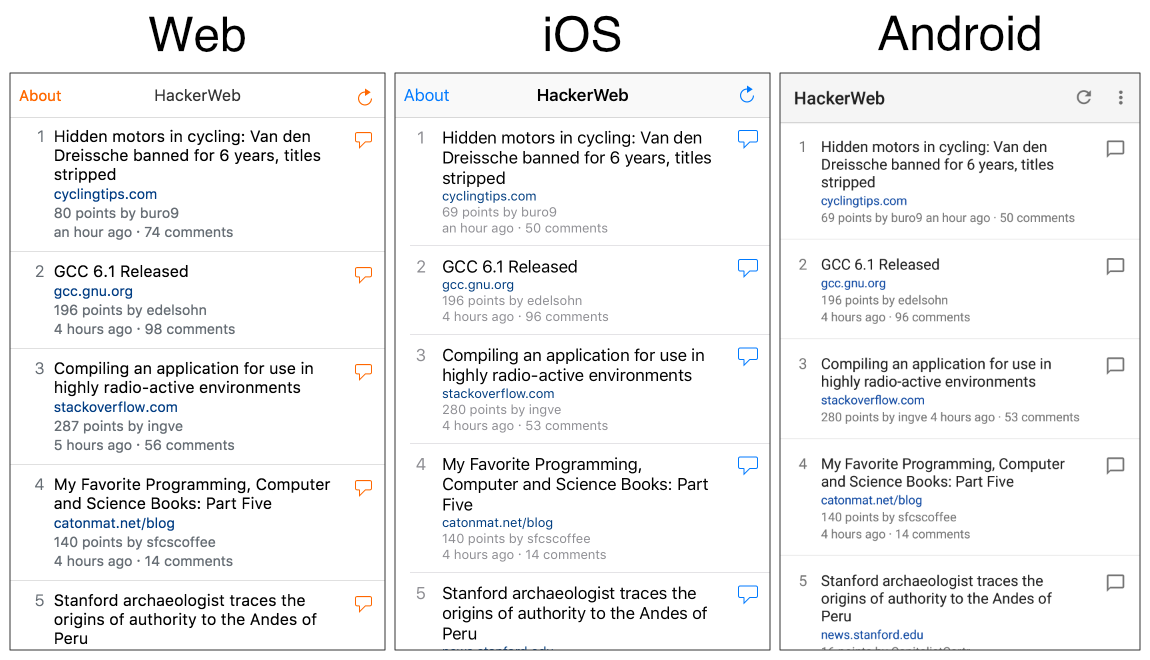Select GCC 6.1 Released story in iOS panel
1150x660 pixels.
coord(509,267)
